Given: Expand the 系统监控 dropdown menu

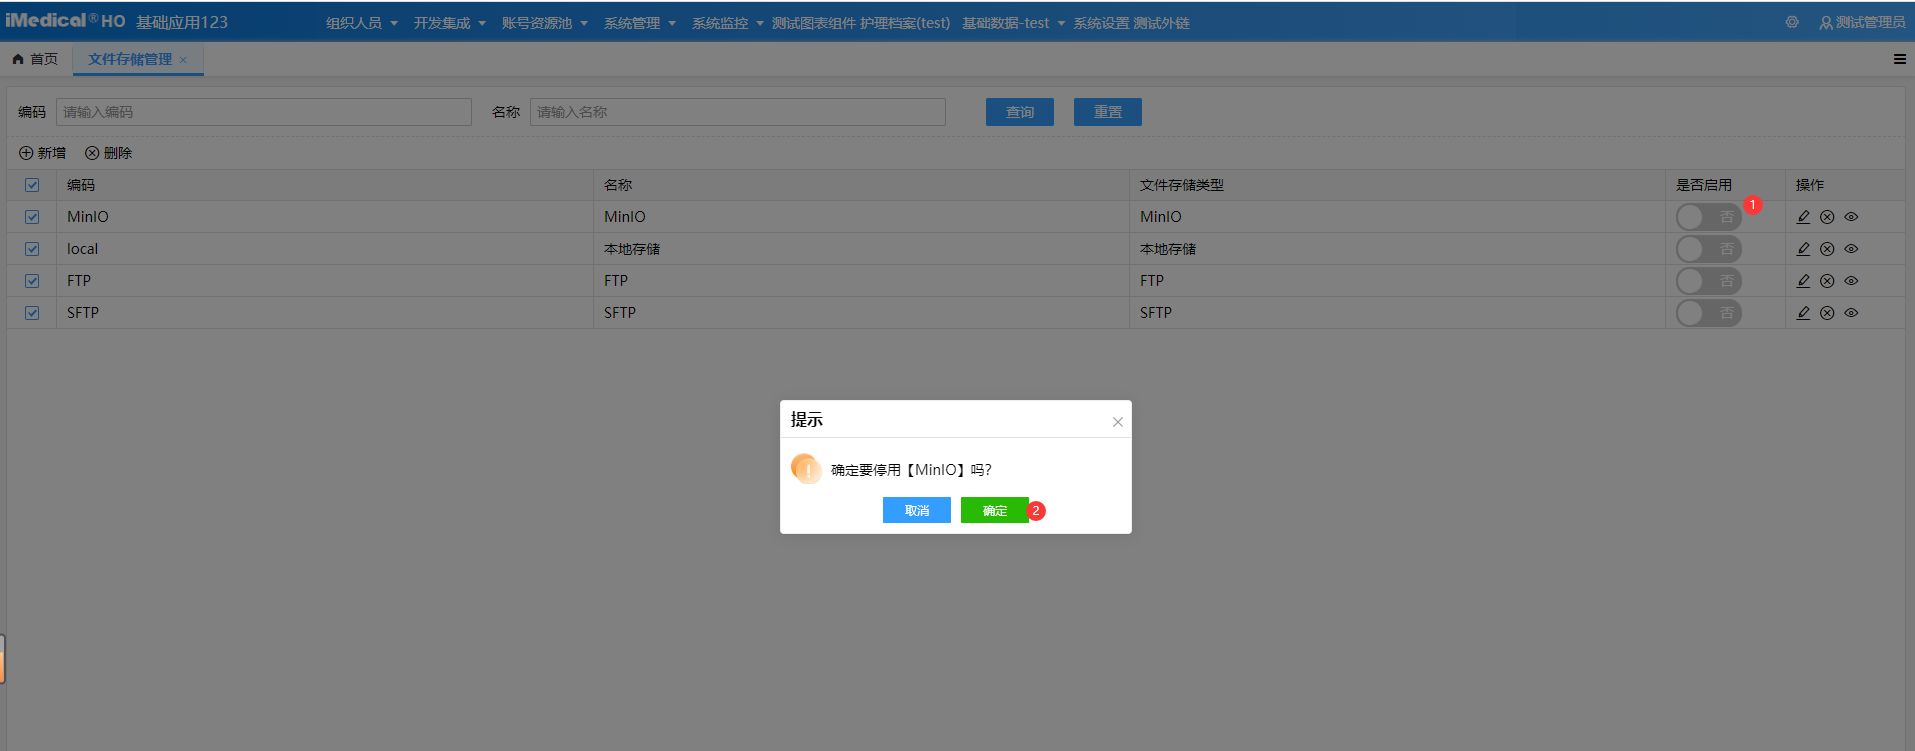Looking at the screenshot, I should [x=727, y=23].
